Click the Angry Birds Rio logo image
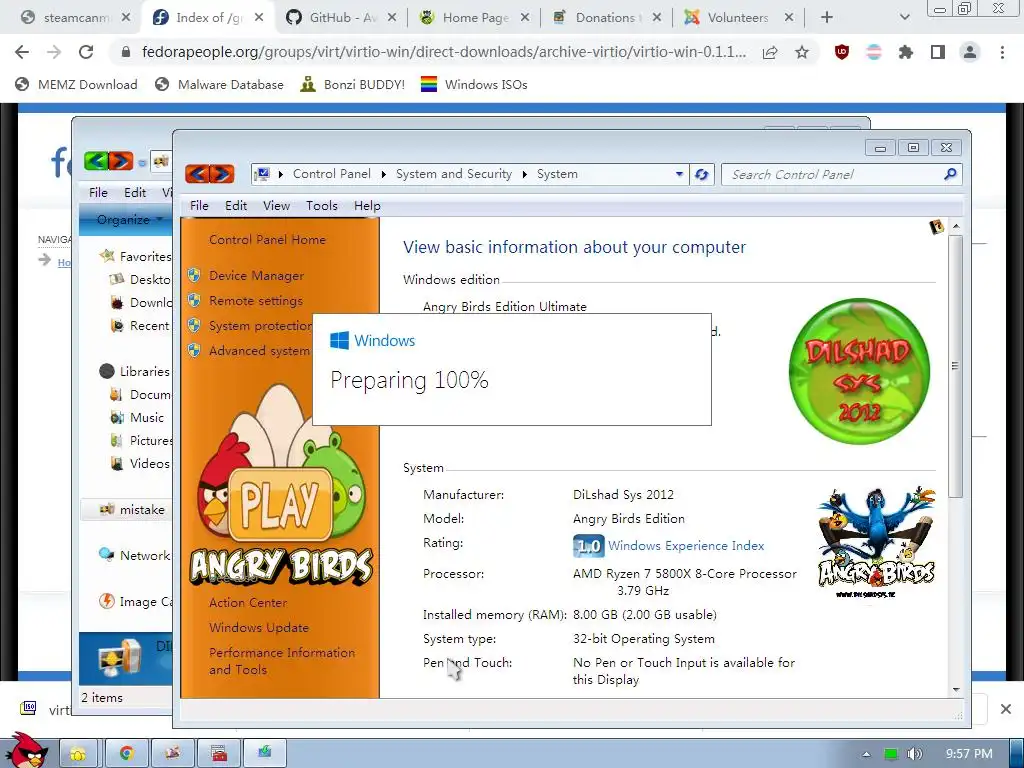 (x=877, y=541)
